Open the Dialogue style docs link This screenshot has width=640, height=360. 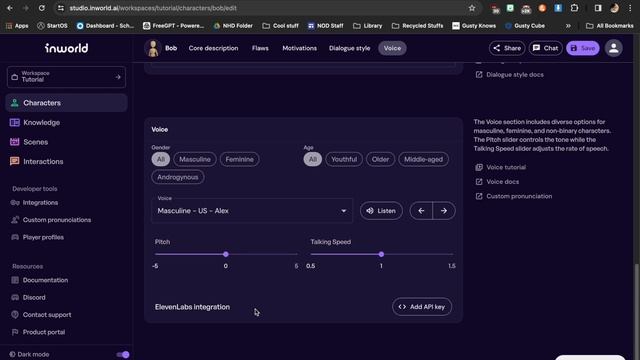(510, 75)
